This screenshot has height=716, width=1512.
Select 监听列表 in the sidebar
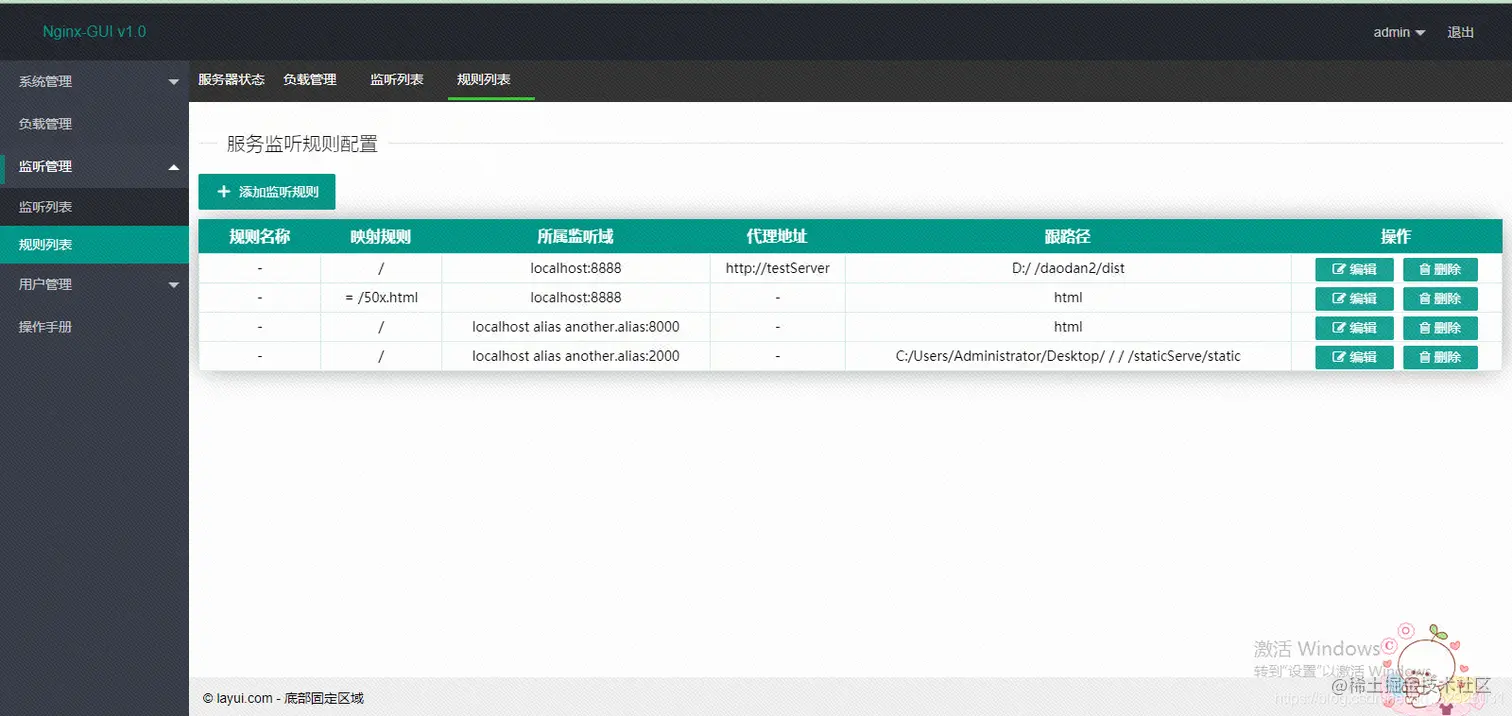click(x=95, y=207)
